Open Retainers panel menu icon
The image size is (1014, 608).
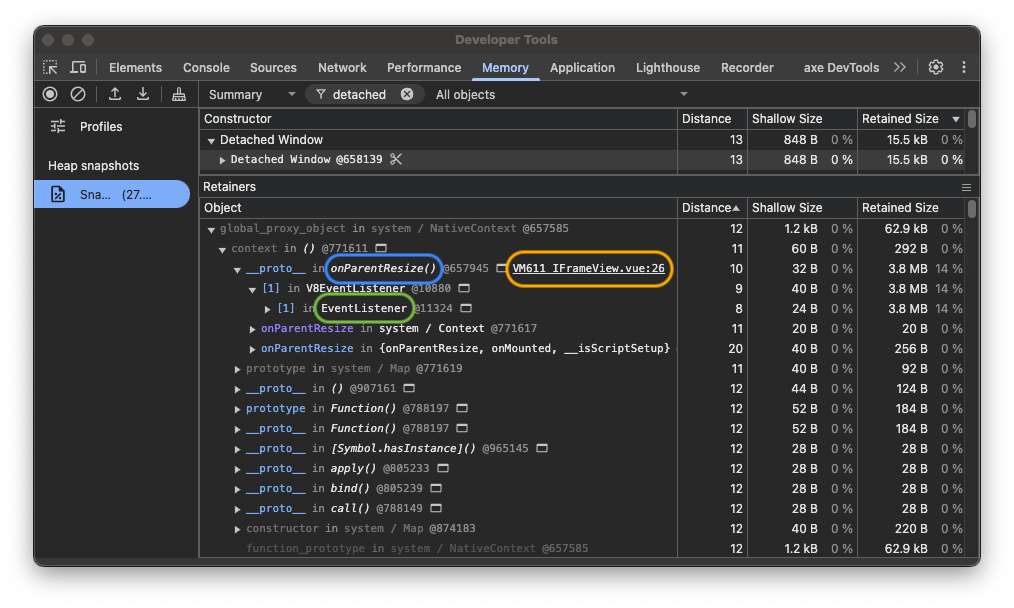click(x=966, y=187)
